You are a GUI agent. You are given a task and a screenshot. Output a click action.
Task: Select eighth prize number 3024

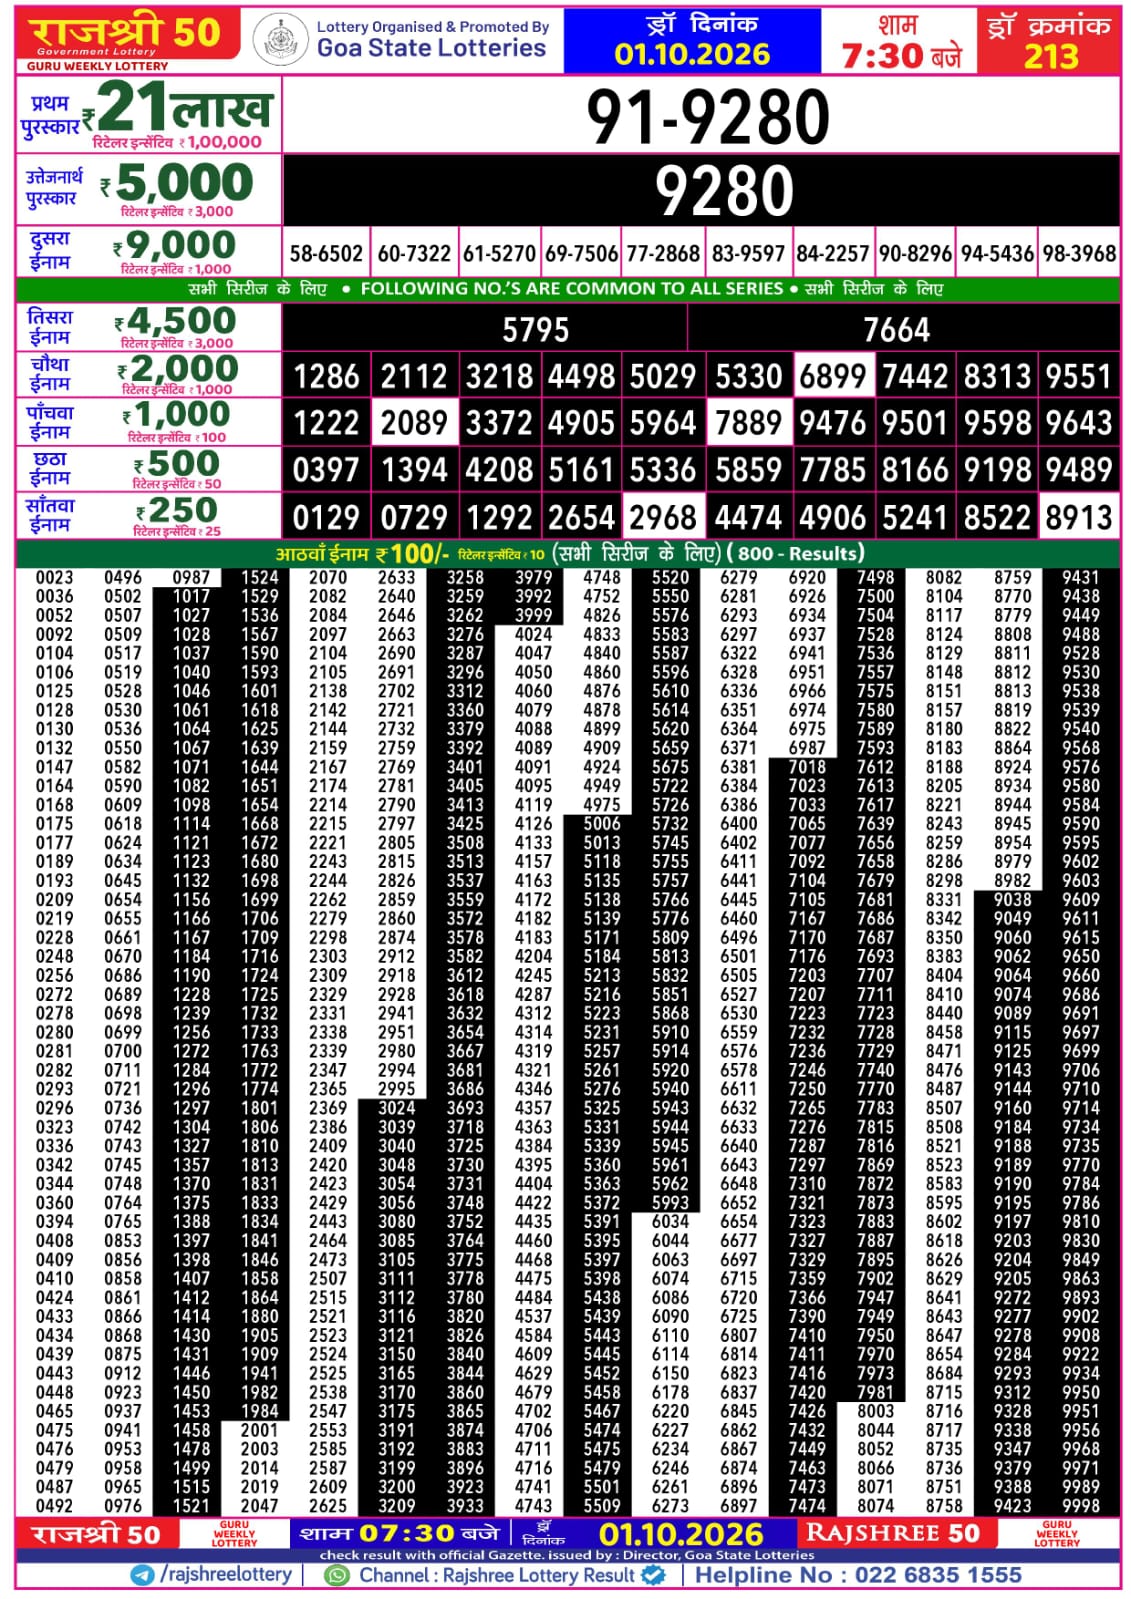coord(396,1108)
